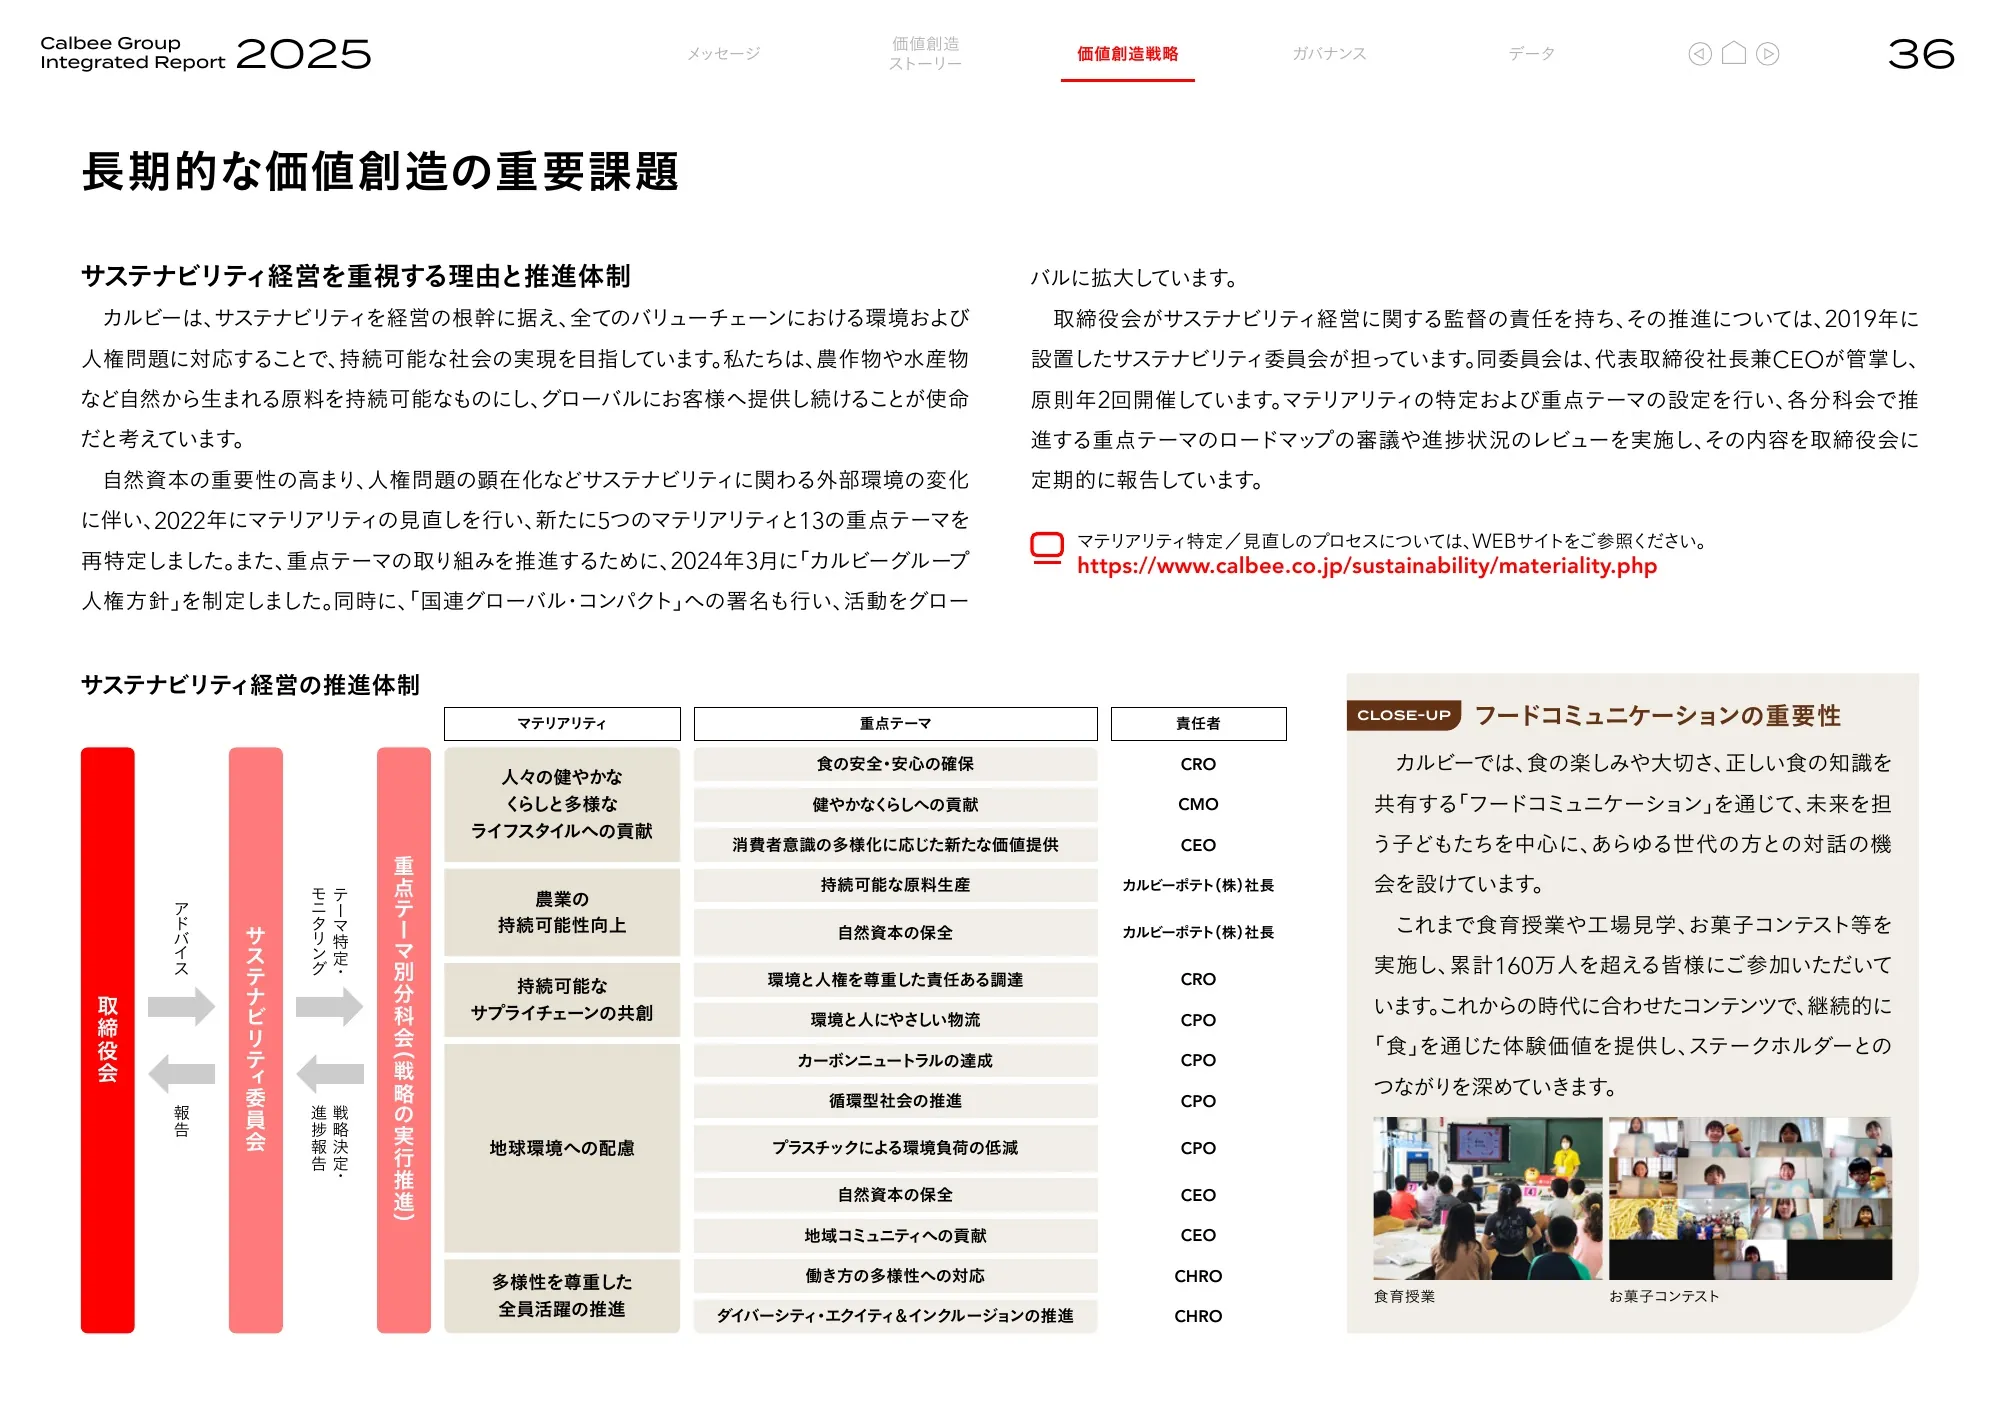2000x1415 pixels.
Task: Click the Calbee Group Integrated Report 2025 logo
Action: [x=205, y=54]
